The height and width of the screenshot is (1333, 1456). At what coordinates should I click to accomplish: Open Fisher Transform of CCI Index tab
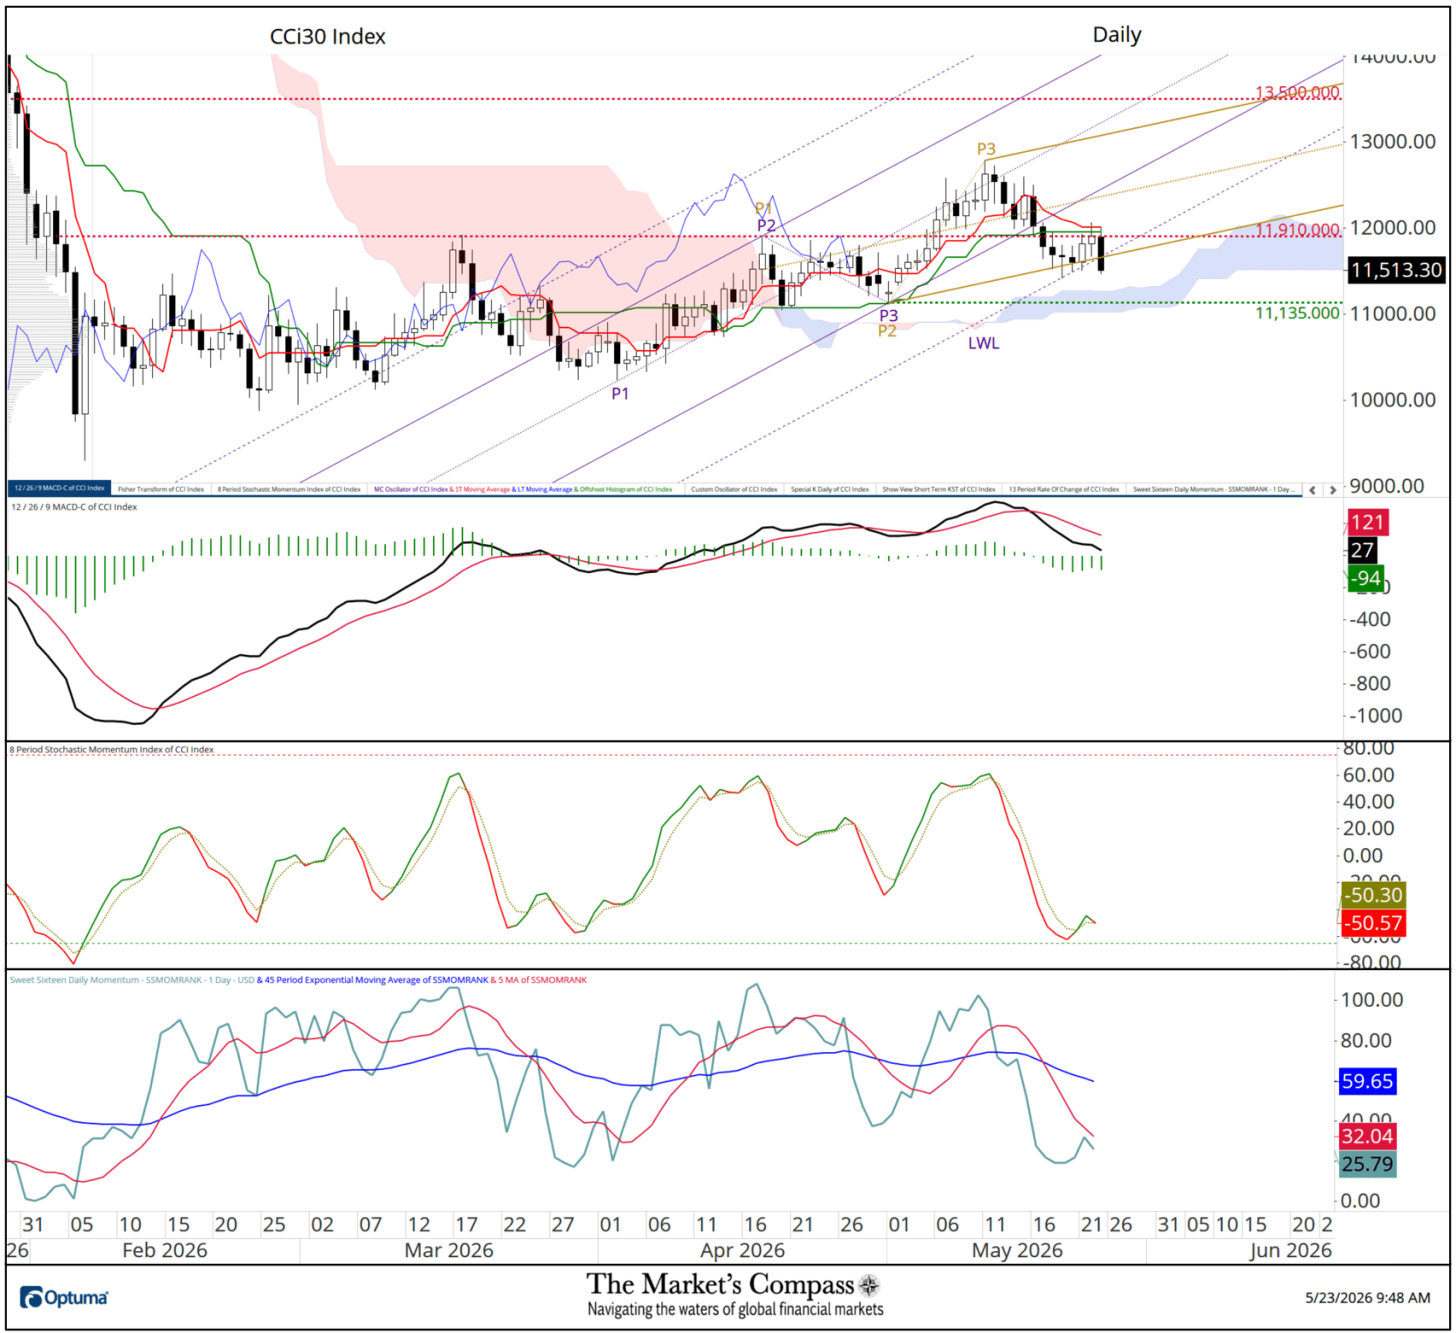[x=161, y=489]
